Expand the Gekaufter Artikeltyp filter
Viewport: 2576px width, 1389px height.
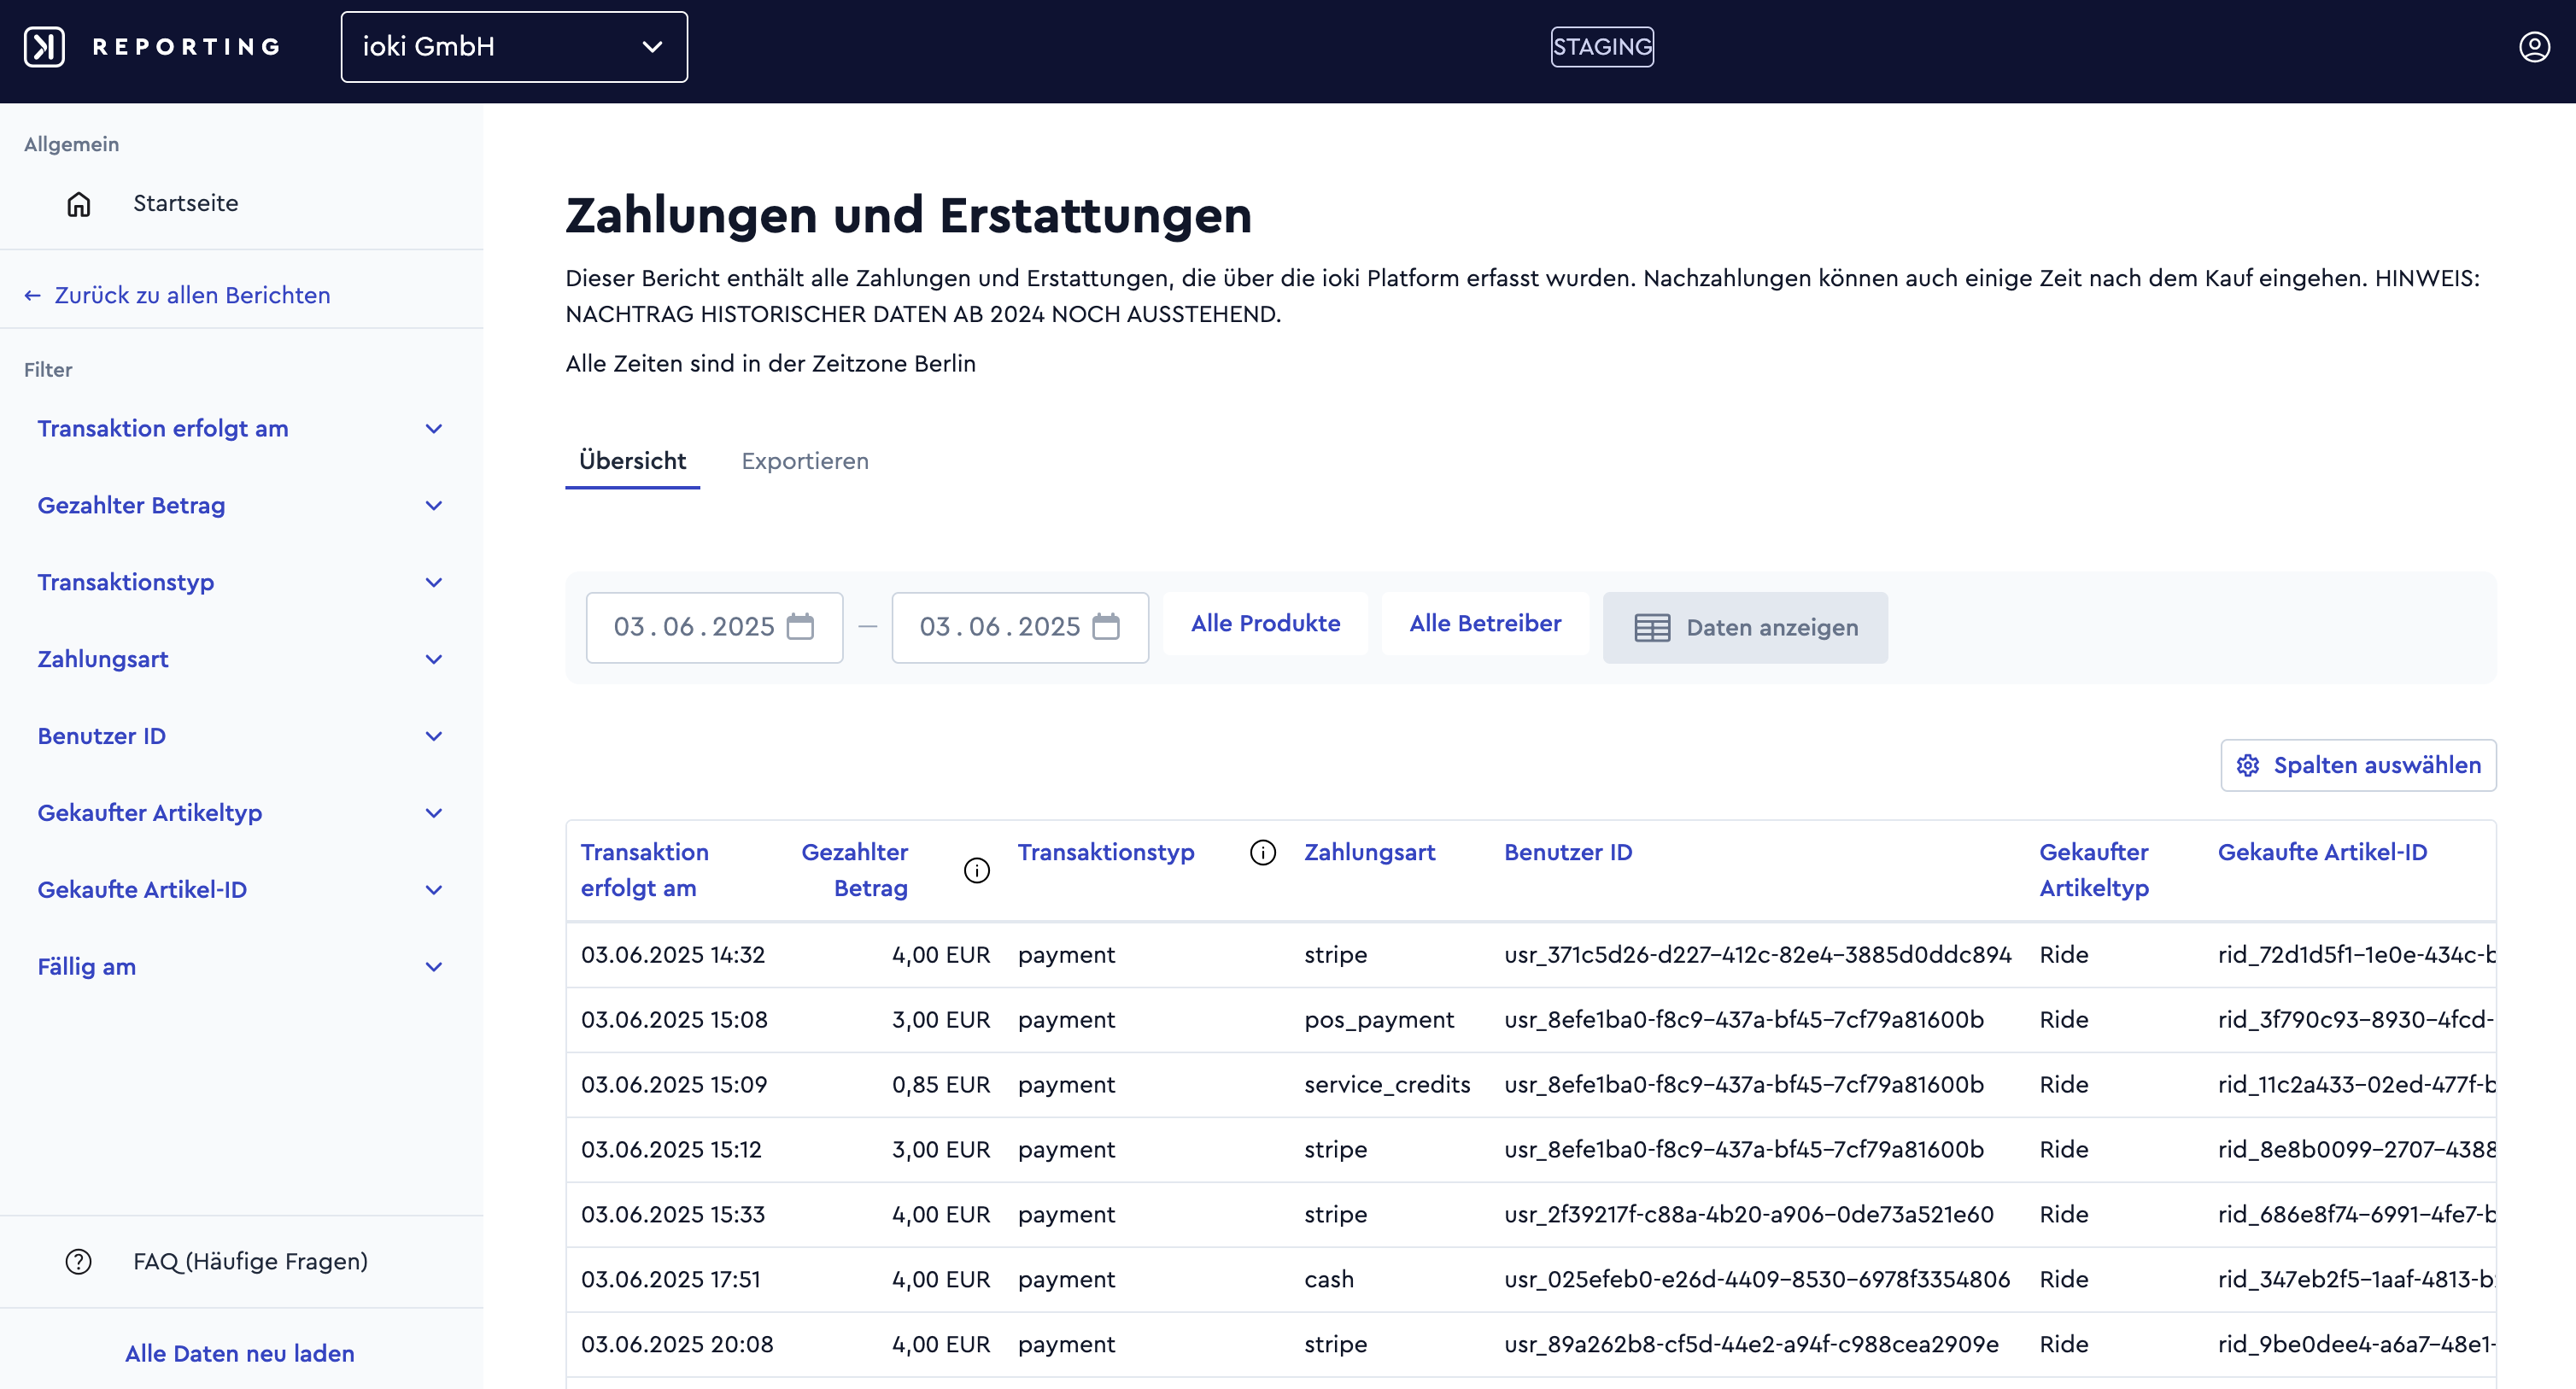coord(241,813)
